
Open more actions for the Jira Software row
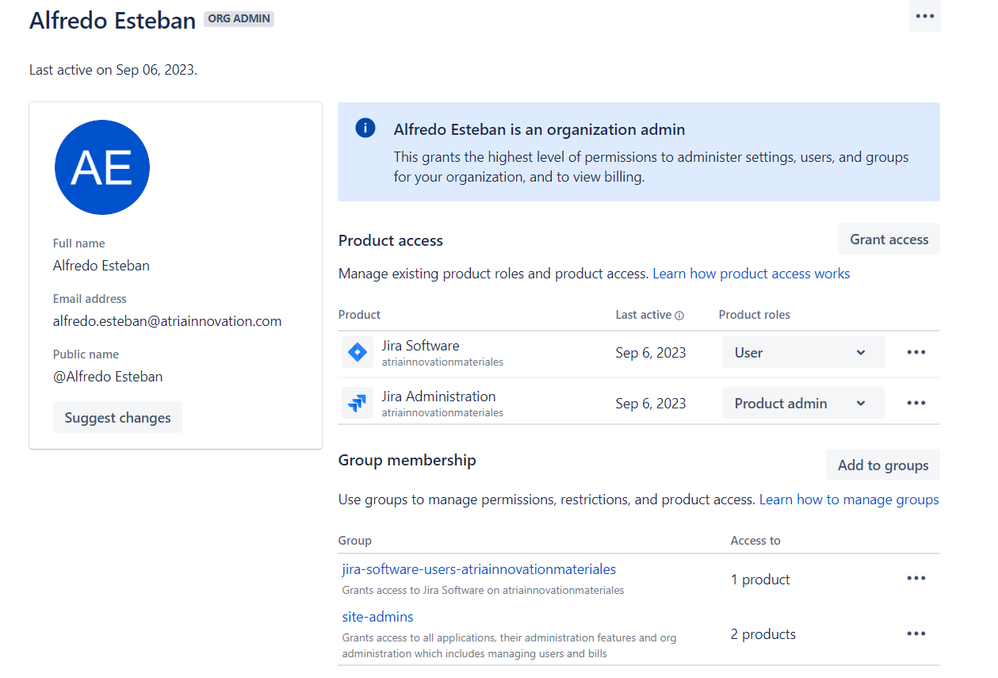(916, 352)
